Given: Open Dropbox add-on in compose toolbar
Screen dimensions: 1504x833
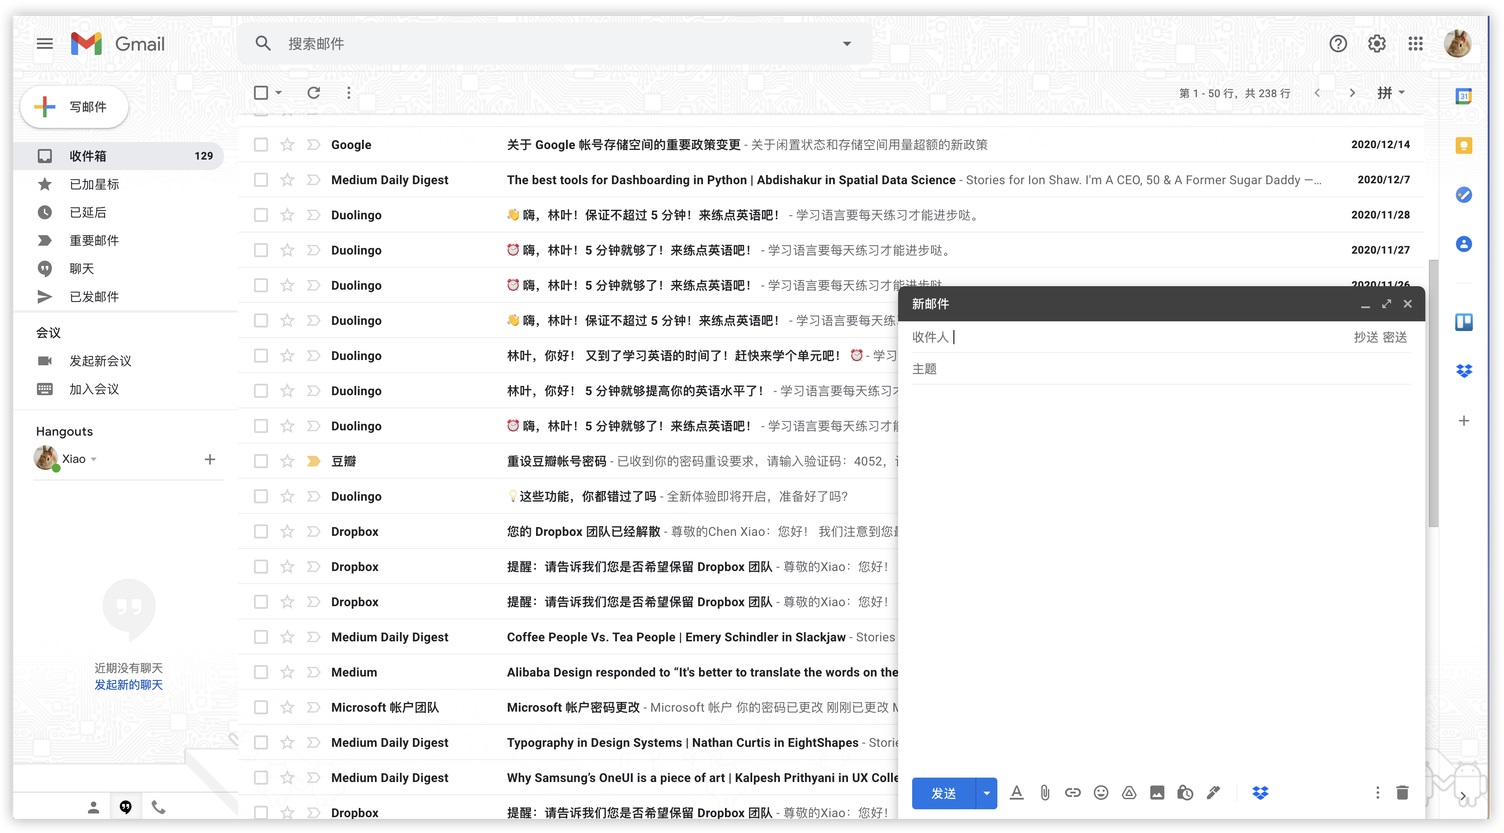Looking at the screenshot, I should click(1260, 793).
